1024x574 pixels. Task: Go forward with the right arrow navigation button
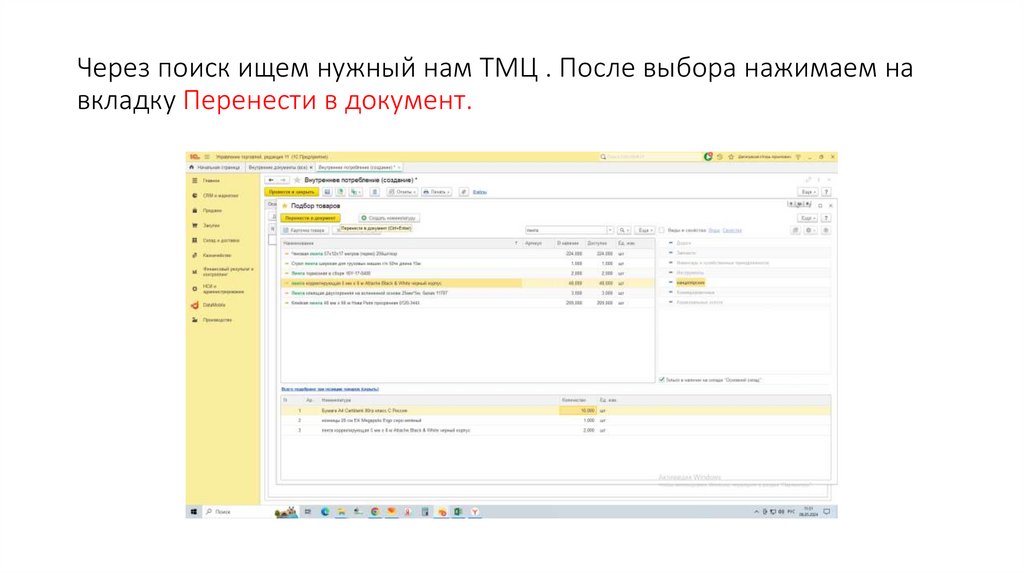tap(283, 180)
